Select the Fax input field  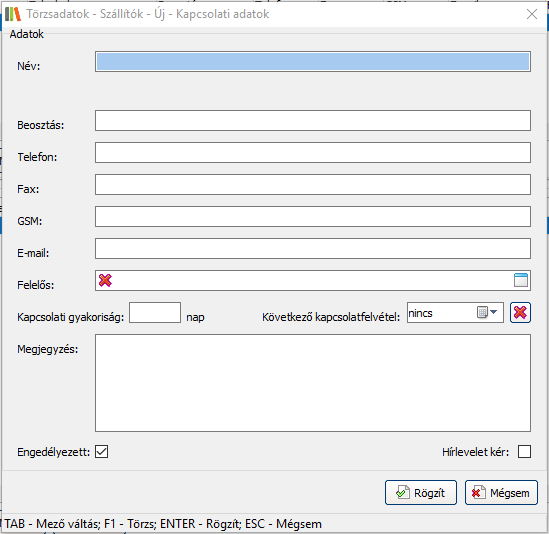[313, 185]
